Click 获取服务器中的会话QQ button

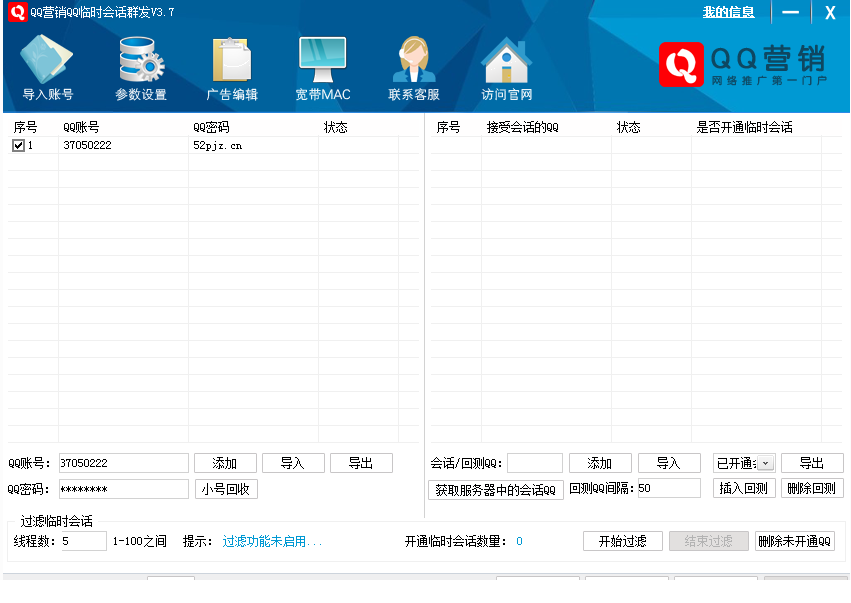[x=496, y=490]
